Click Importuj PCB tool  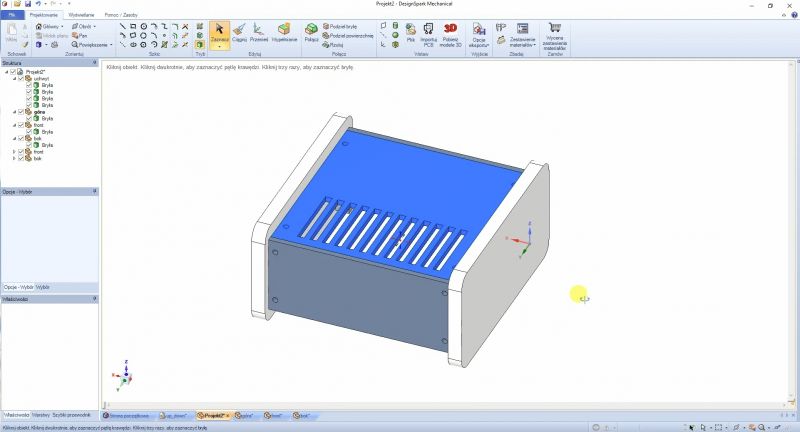point(429,34)
